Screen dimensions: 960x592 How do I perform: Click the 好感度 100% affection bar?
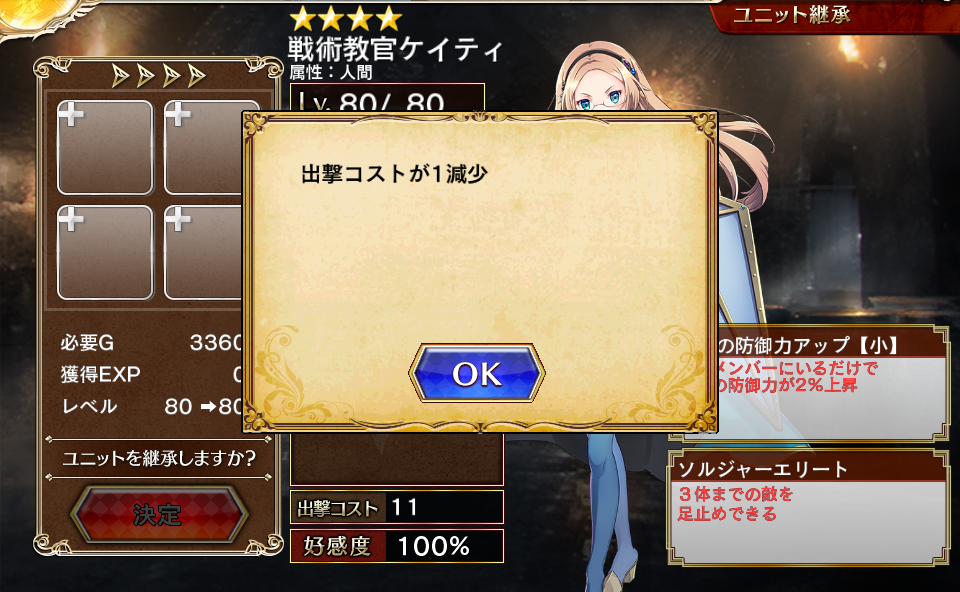pos(397,545)
